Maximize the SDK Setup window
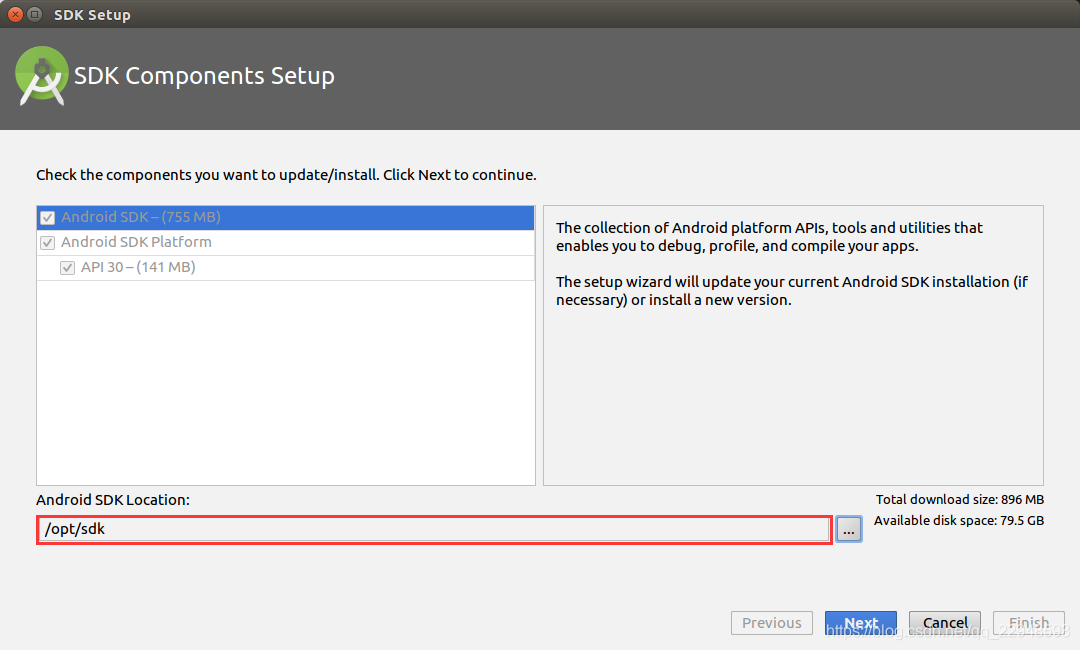The image size is (1080, 650). 34,14
